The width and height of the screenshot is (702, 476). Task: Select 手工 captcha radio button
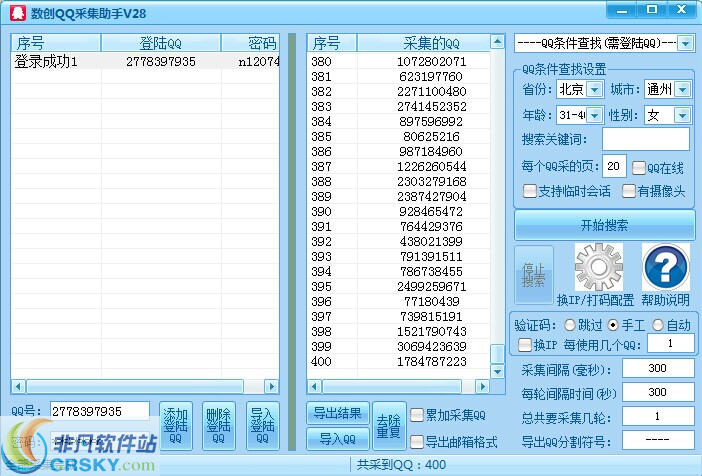(x=613, y=325)
